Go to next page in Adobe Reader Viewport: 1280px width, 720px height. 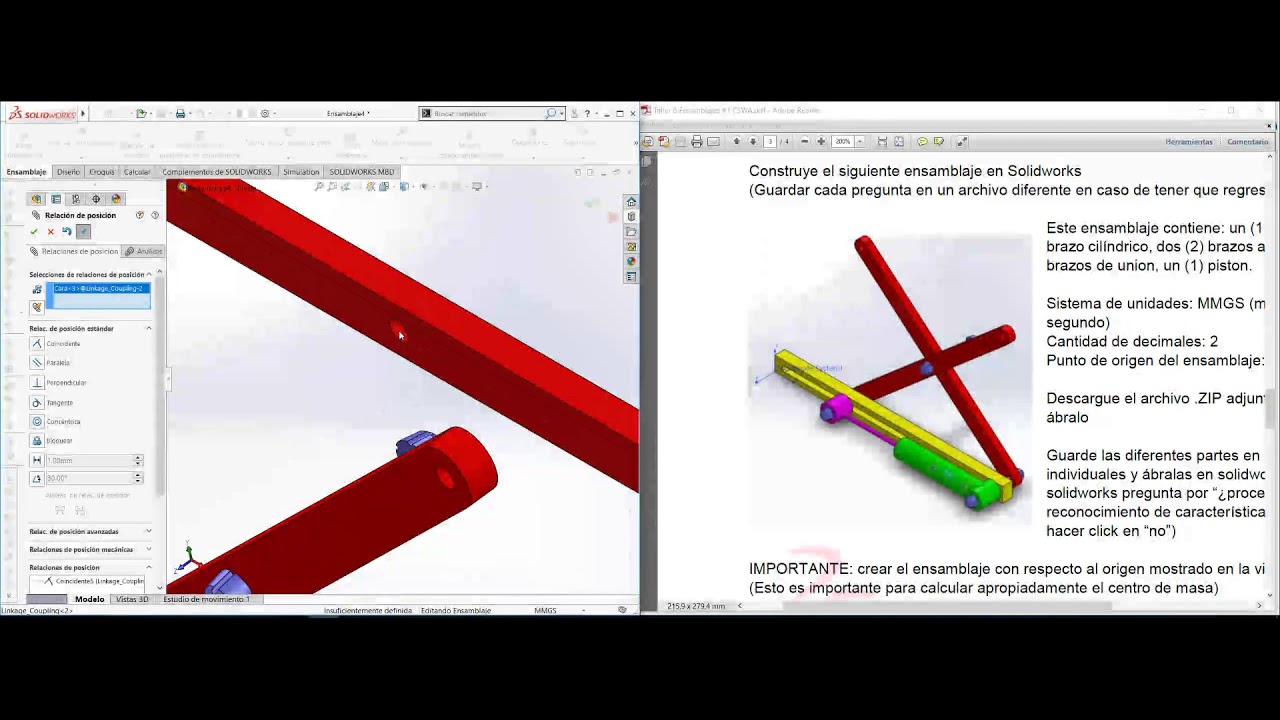click(754, 142)
